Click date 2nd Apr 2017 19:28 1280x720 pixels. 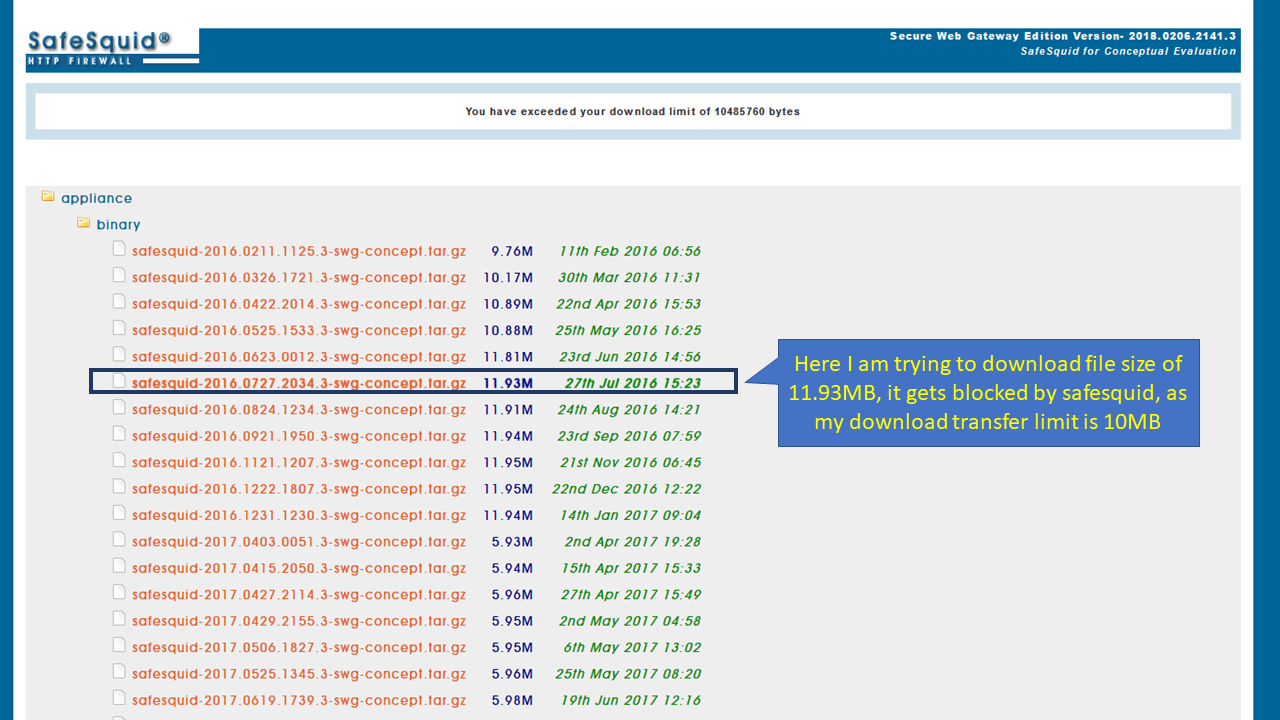point(633,542)
